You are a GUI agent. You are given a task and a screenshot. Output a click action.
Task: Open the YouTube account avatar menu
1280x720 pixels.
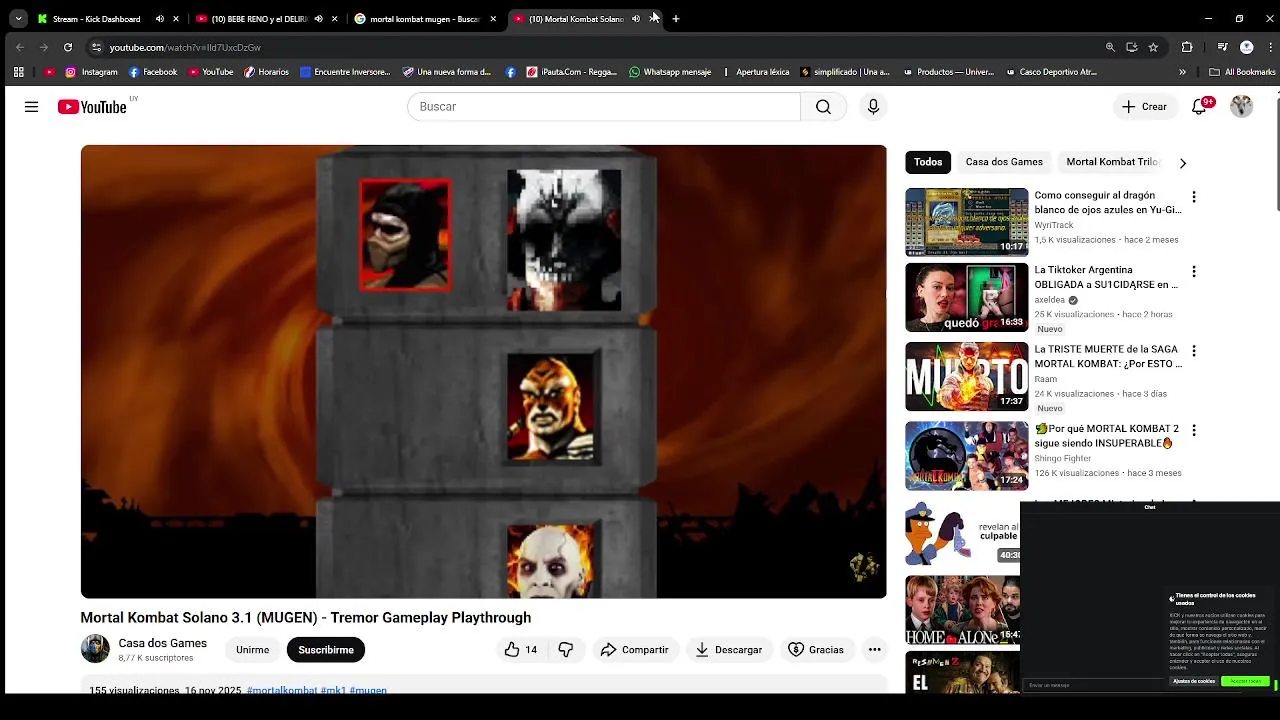click(x=1241, y=107)
